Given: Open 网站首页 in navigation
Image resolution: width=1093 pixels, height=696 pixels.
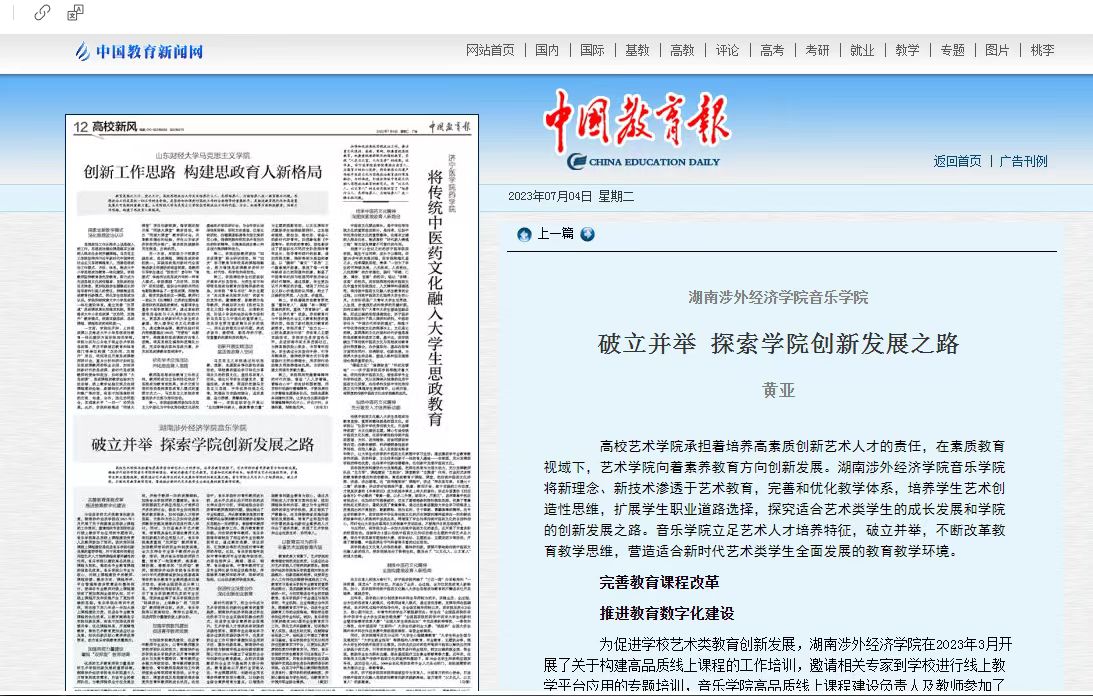Looking at the screenshot, I should click(490, 50).
